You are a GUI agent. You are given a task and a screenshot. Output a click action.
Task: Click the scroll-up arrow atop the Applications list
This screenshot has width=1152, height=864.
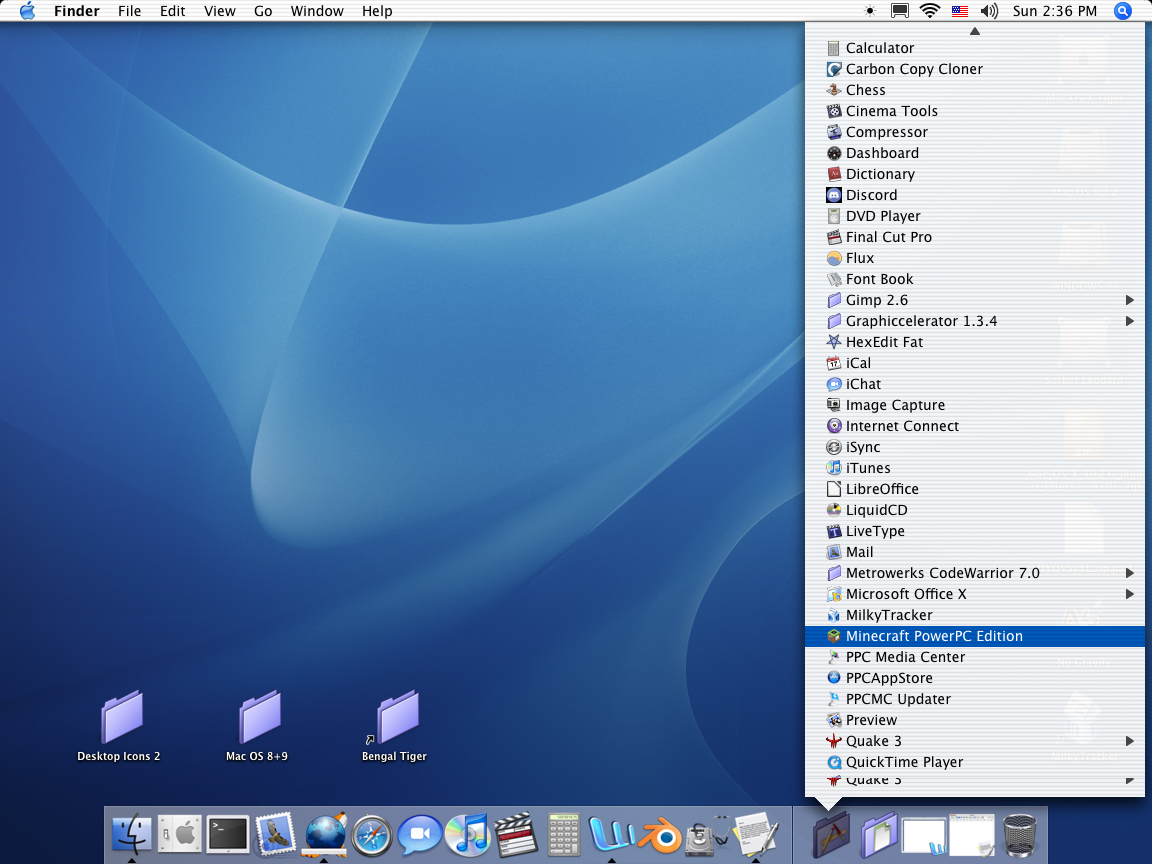[974, 31]
